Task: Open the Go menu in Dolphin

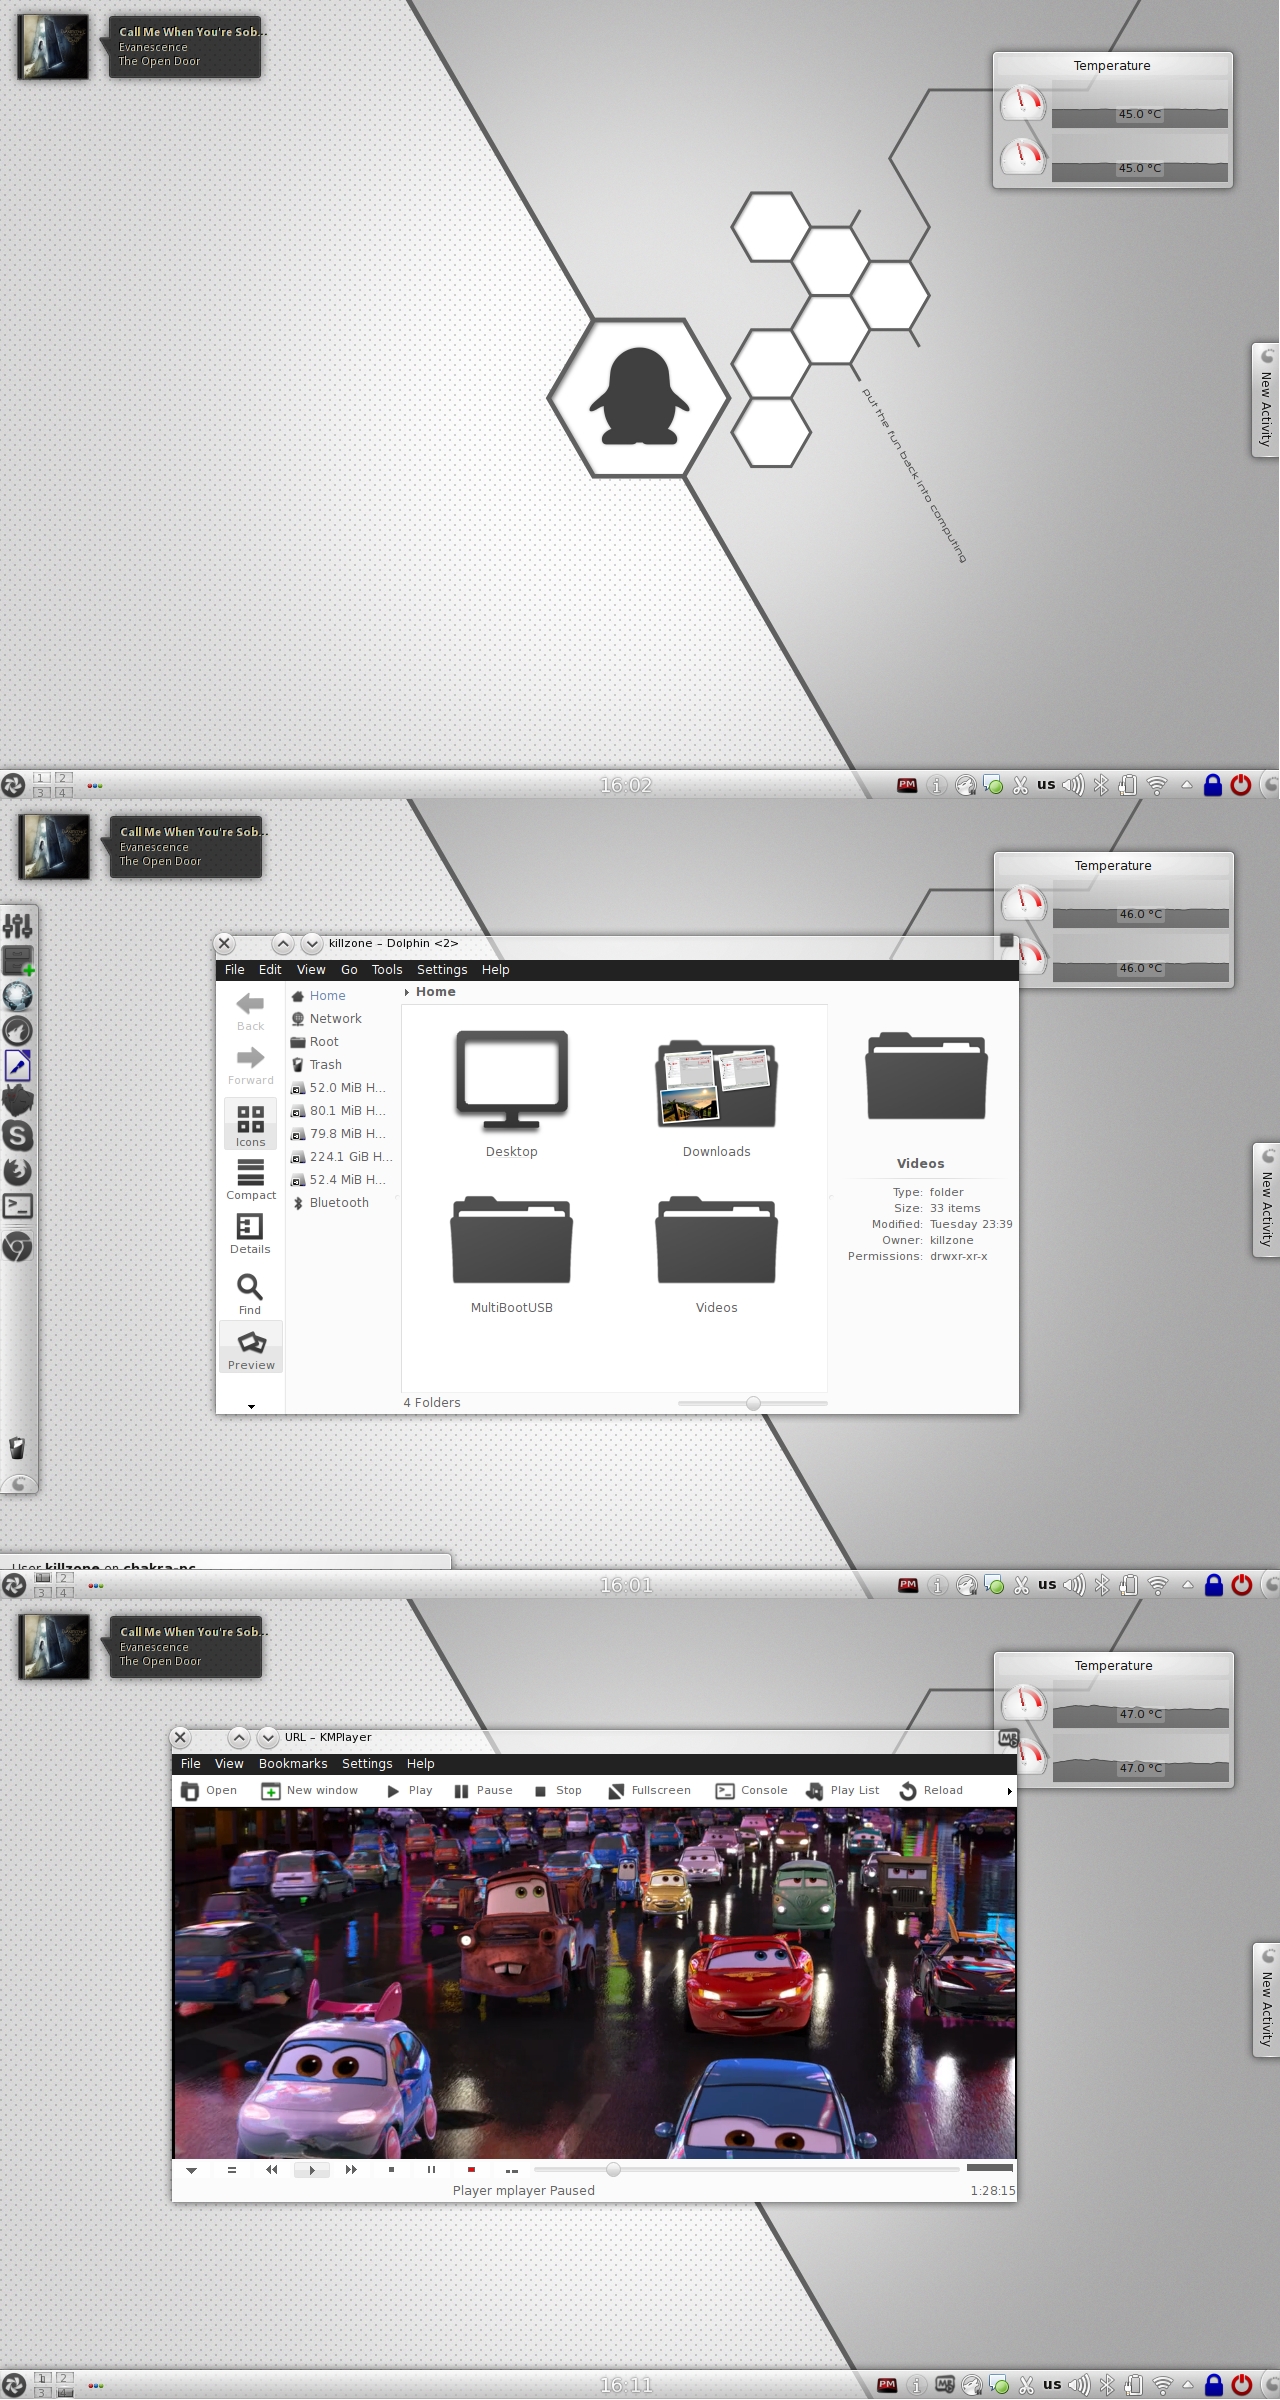Action: [x=349, y=970]
